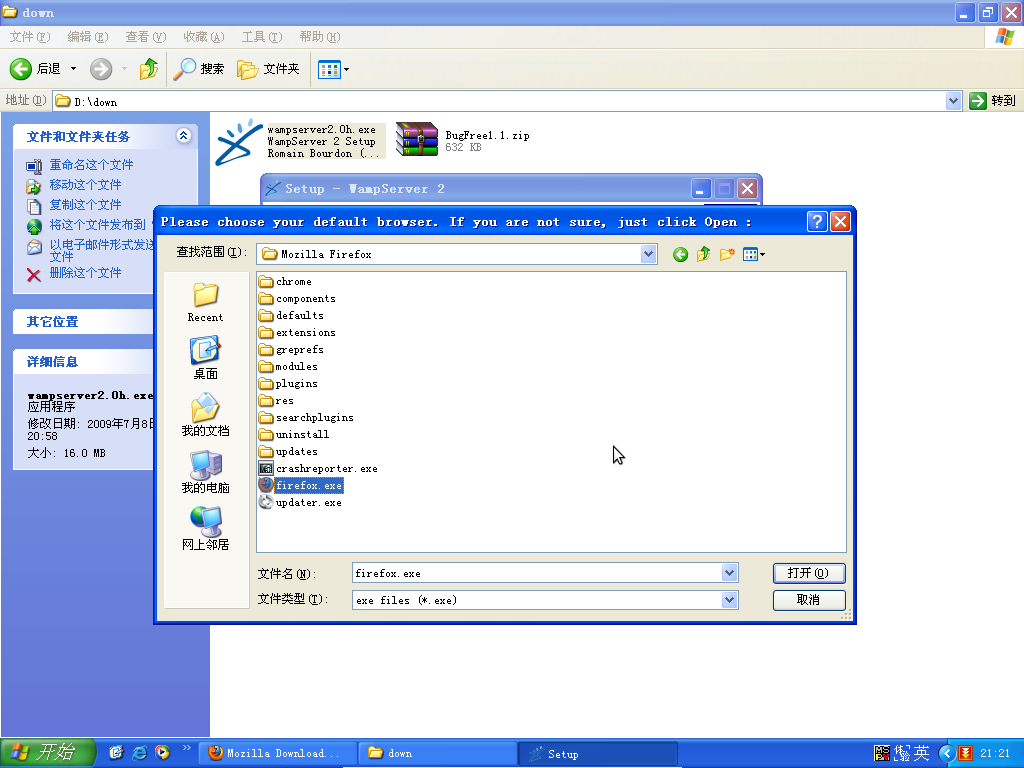Click Rename this file (重命名这个文件) link

[91, 165]
